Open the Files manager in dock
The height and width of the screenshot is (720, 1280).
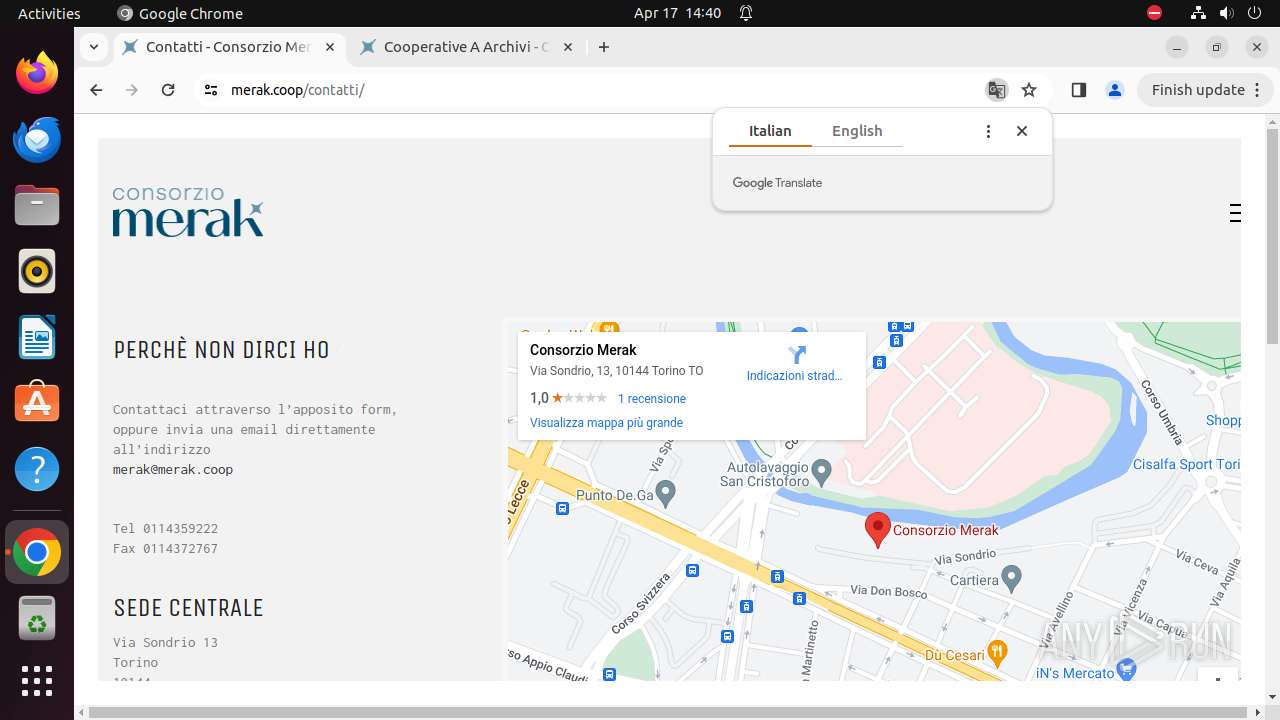tap(37, 205)
